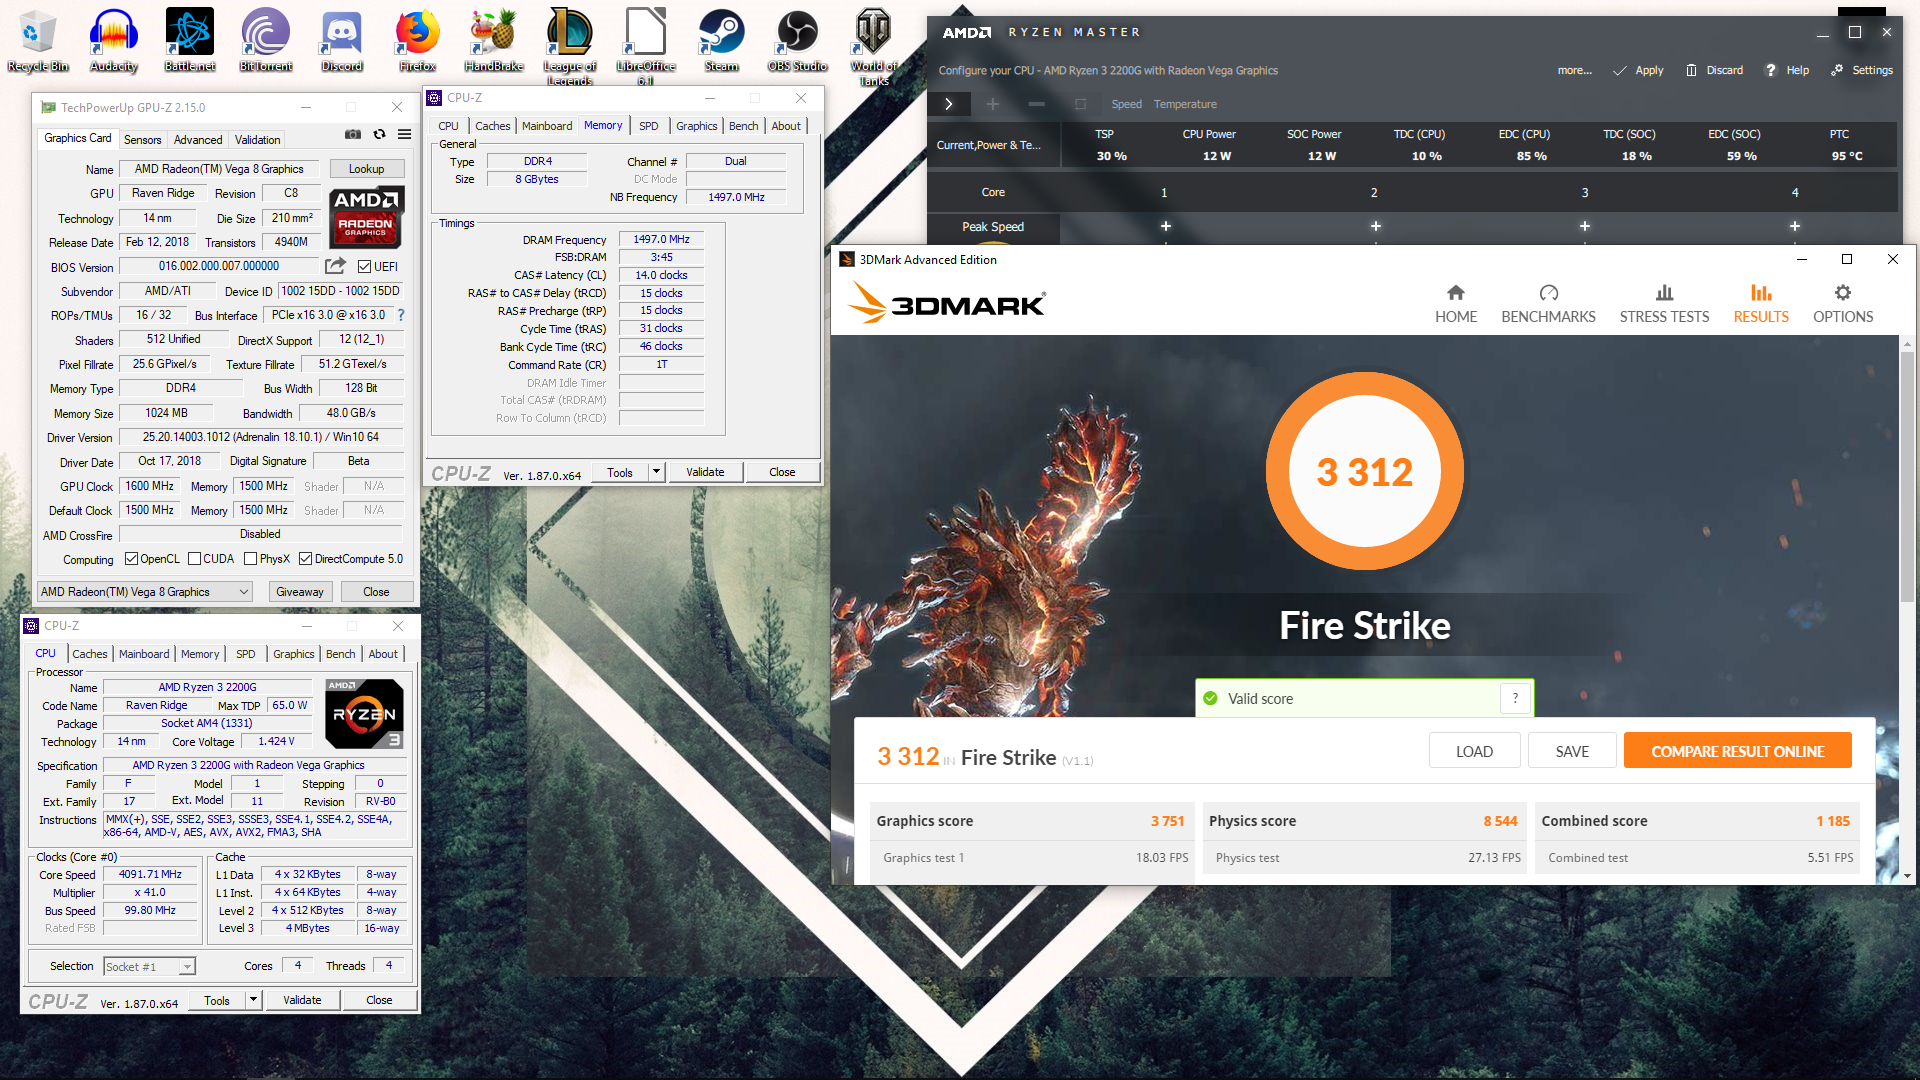1920x1080 pixels.
Task: Click 3DMark vertical scrollbar thumb
Action: click(1907, 477)
